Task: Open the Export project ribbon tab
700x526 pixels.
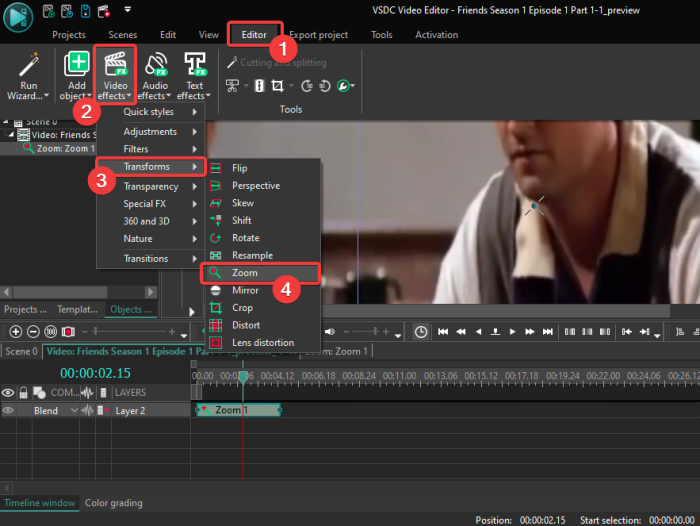Action: (x=318, y=34)
